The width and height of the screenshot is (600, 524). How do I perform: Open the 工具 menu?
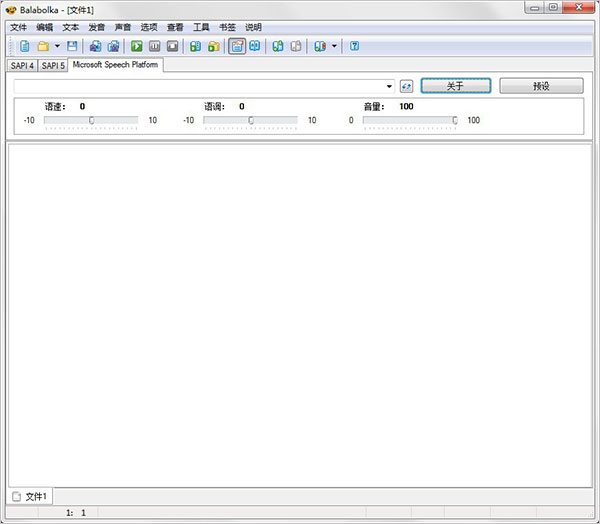click(201, 28)
